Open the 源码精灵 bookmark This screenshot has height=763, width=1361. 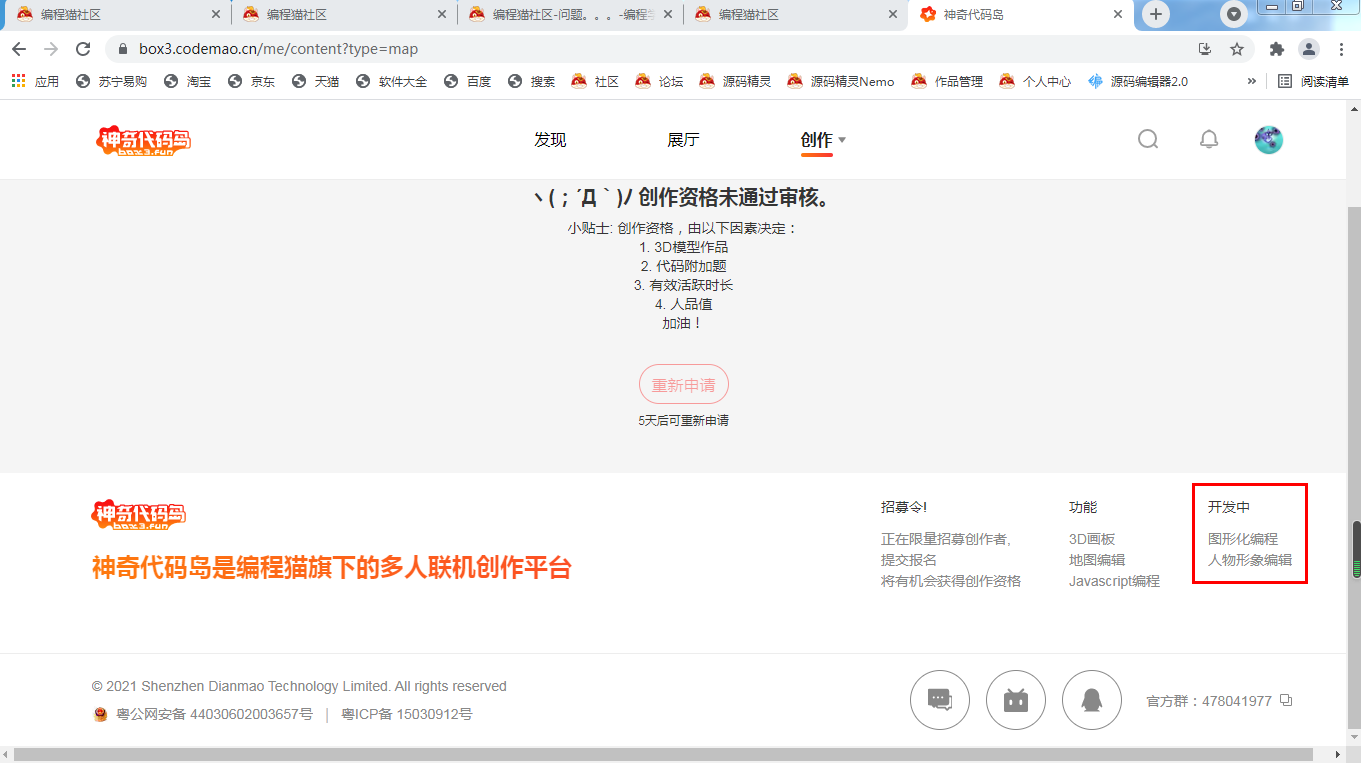click(736, 81)
